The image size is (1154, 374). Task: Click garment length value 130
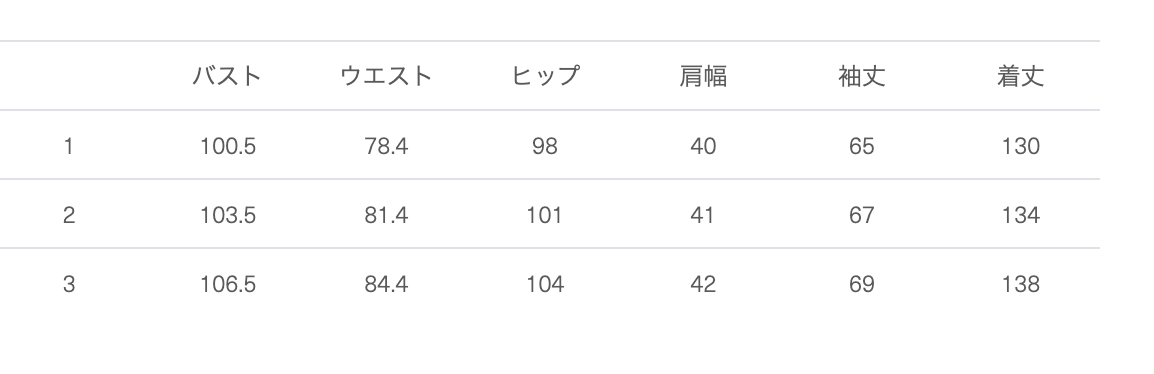click(x=1020, y=147)
